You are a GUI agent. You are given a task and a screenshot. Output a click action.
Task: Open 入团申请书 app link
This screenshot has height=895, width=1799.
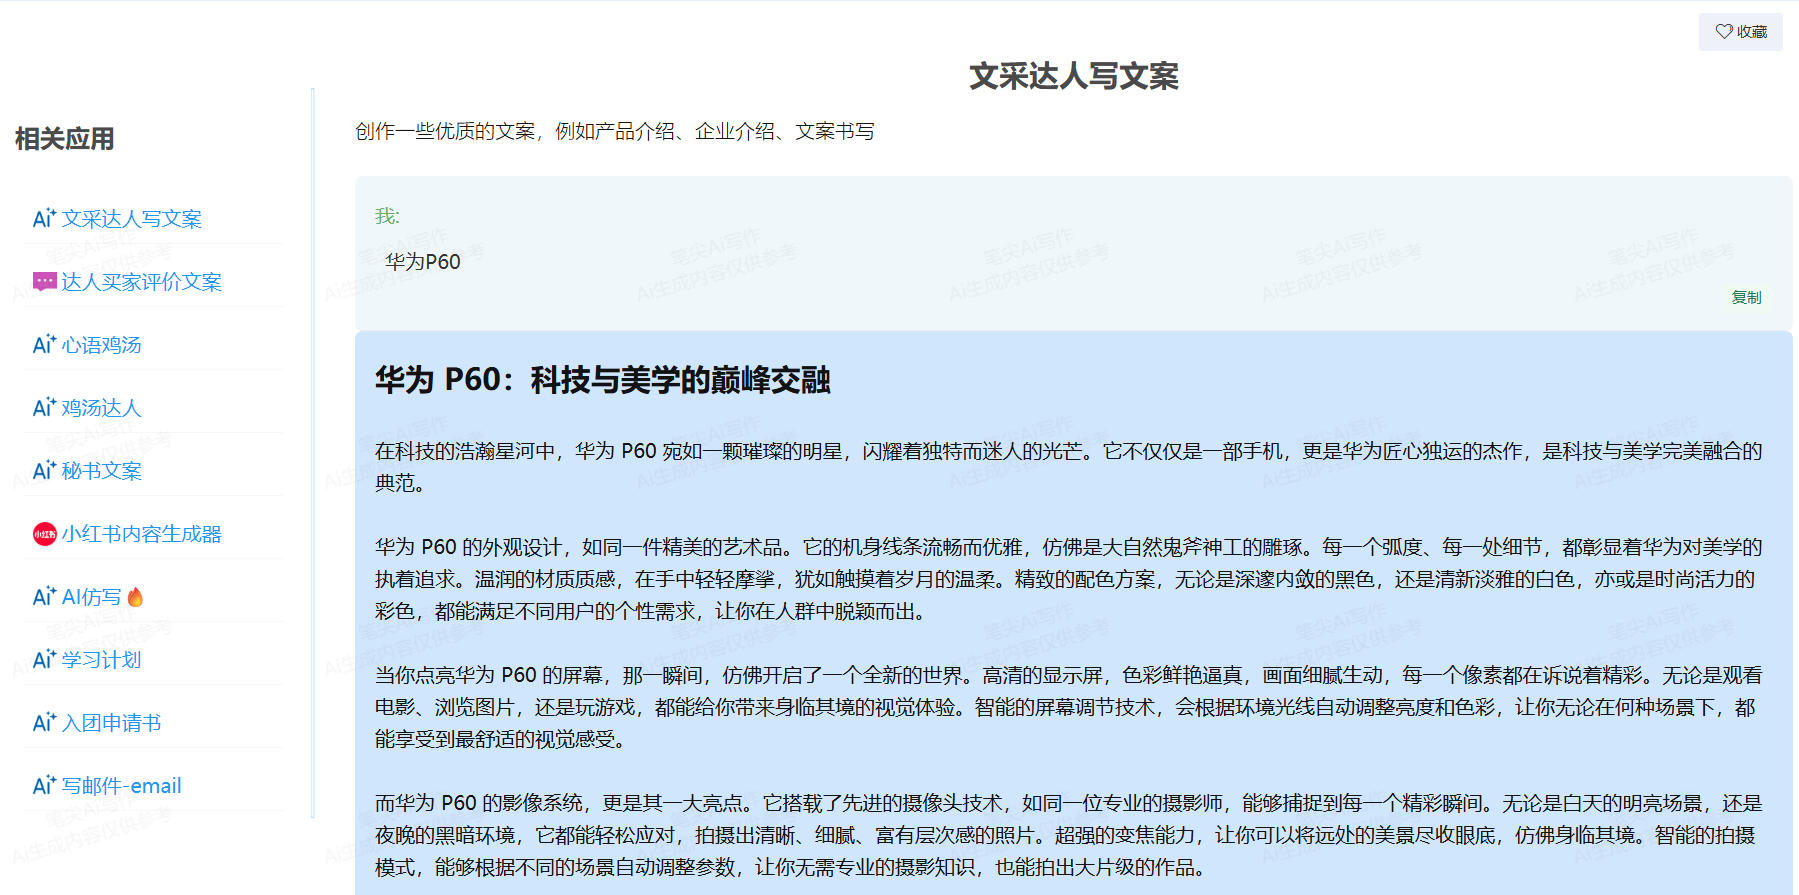tap(111, 723)
